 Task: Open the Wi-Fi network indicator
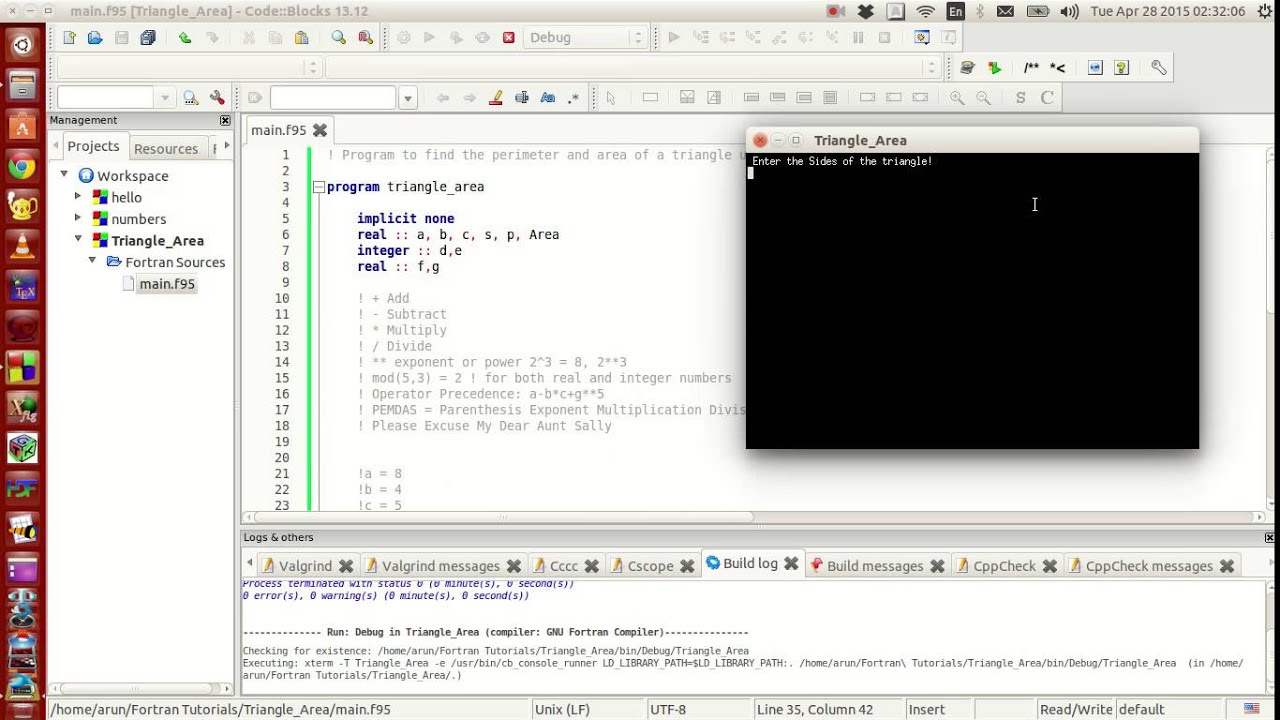926,11
